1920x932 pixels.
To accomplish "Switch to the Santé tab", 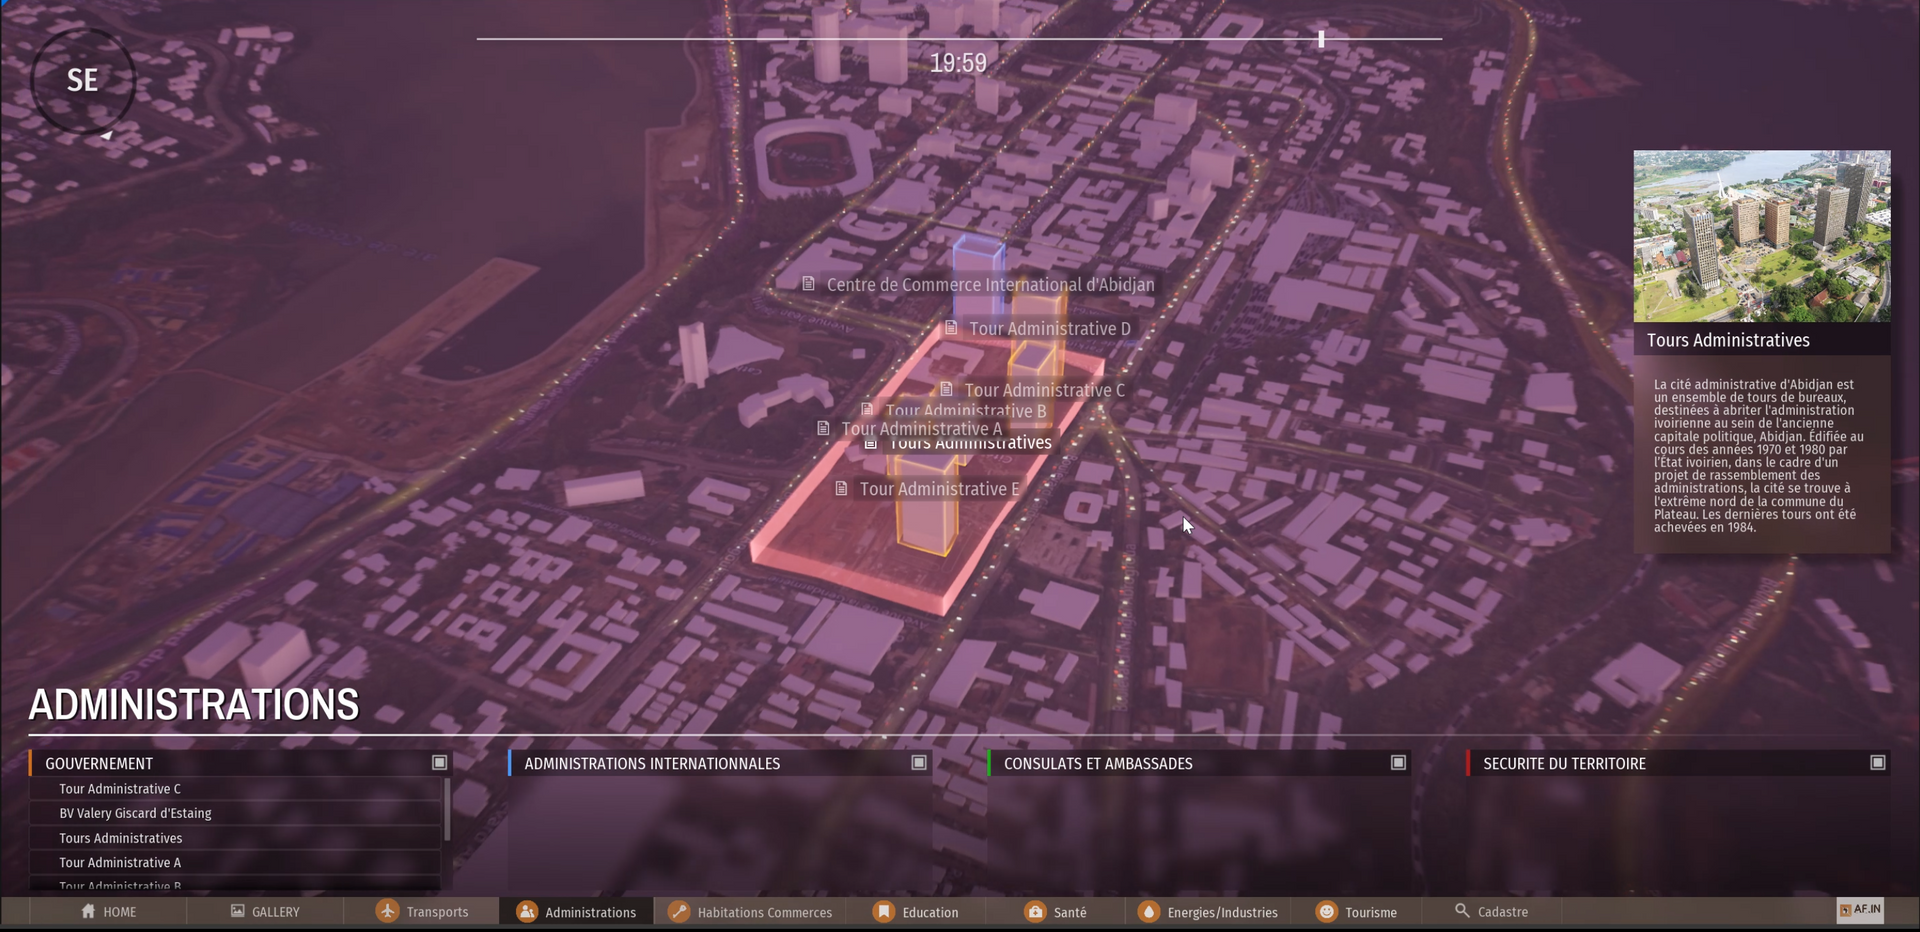I will [1056, 911].
